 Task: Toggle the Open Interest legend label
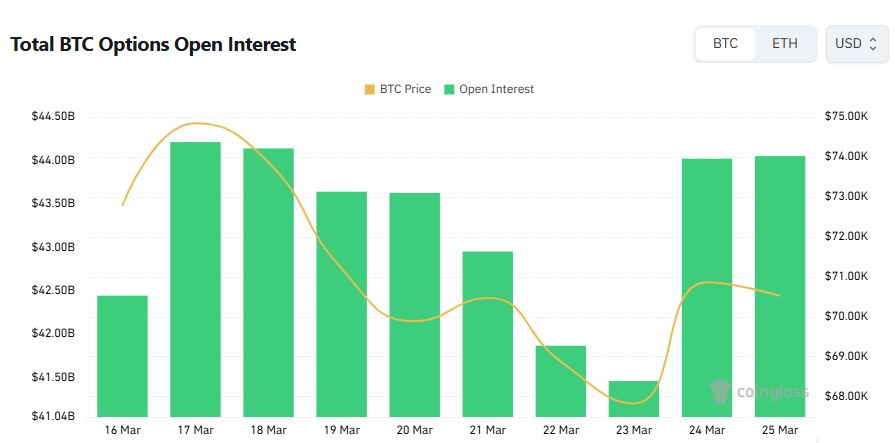pyautogui.click(x=496, y=89)
